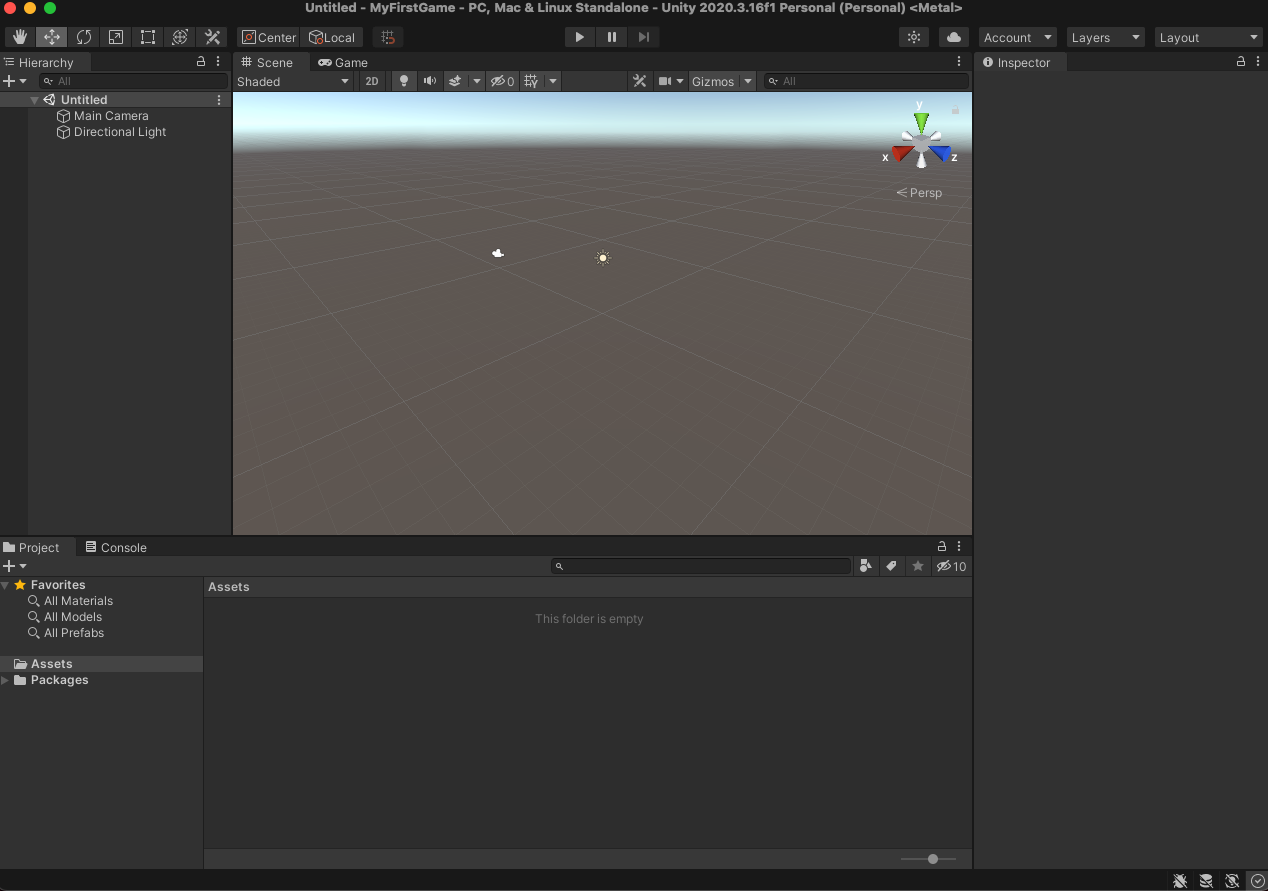Toggle handle rotation Local button

[331, 37]
